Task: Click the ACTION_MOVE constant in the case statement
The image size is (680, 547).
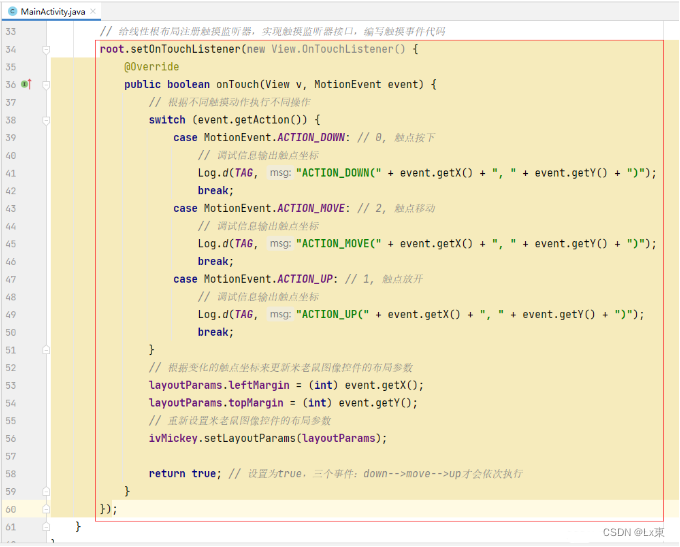Action: click(x=311, y=208)
